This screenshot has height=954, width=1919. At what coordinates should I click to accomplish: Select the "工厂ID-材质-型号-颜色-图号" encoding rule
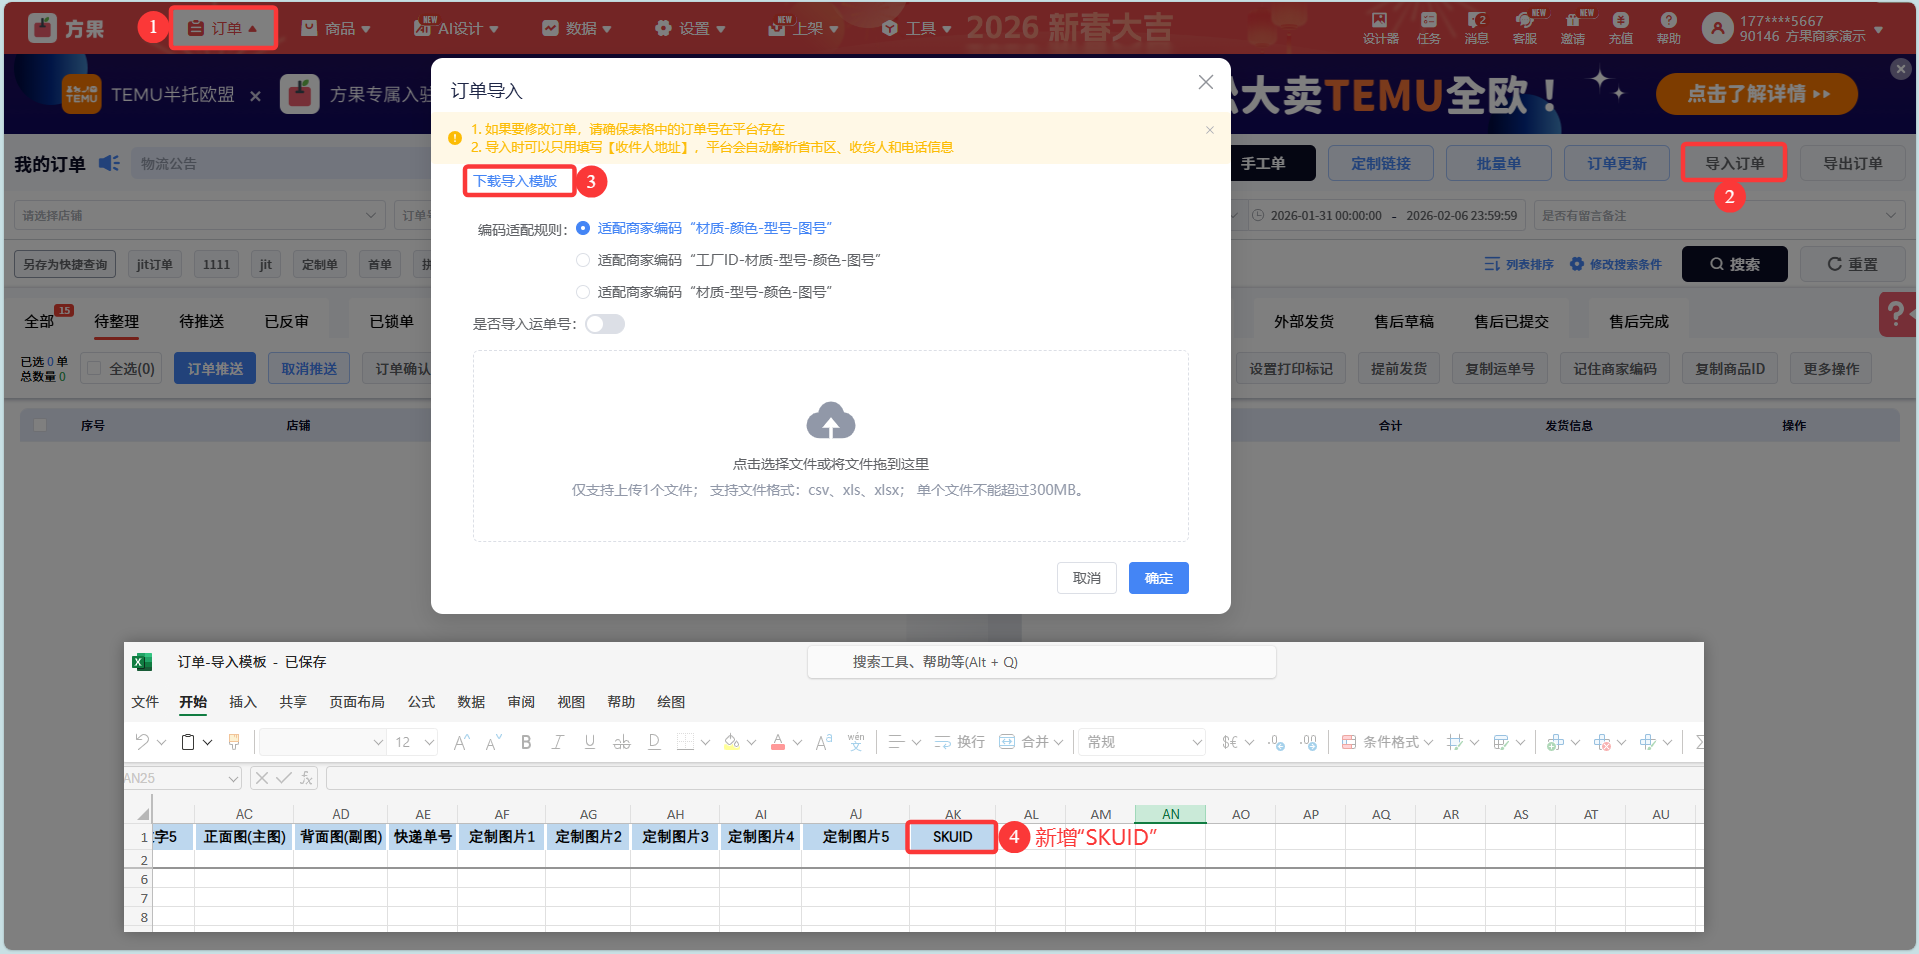[583, 260]
